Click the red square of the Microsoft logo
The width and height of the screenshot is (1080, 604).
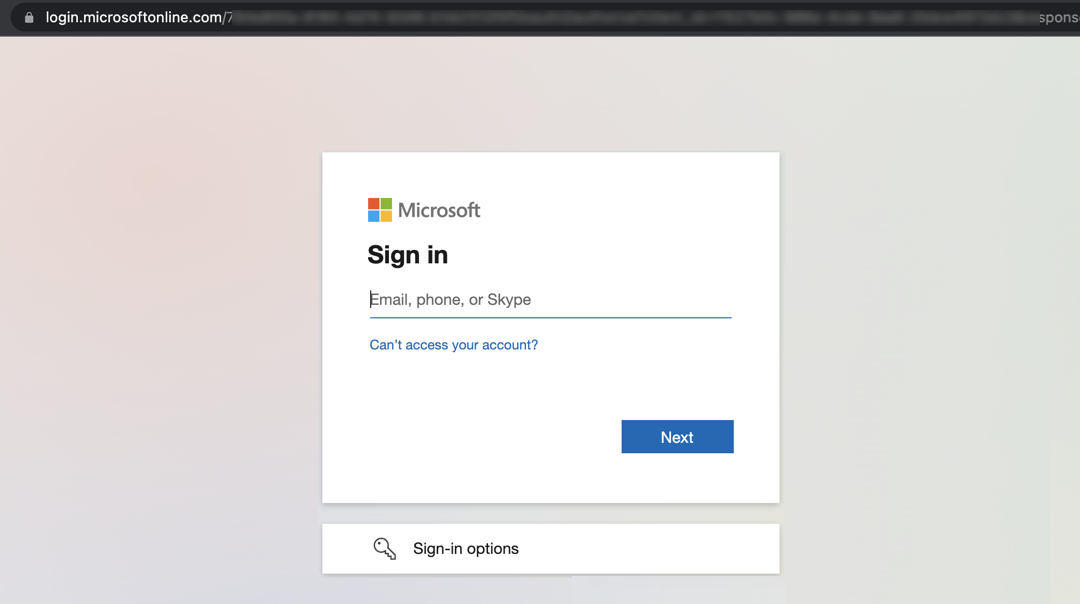(373, 204)
